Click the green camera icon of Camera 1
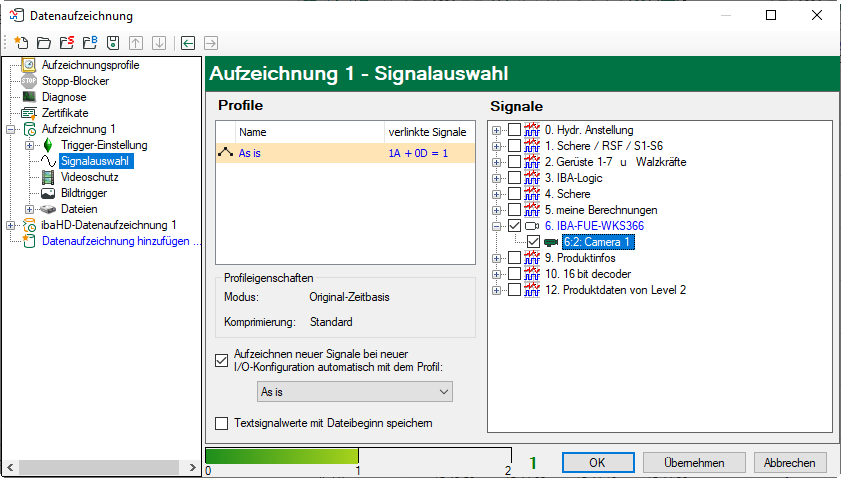The image size is (841, 478). click(551, 242)
